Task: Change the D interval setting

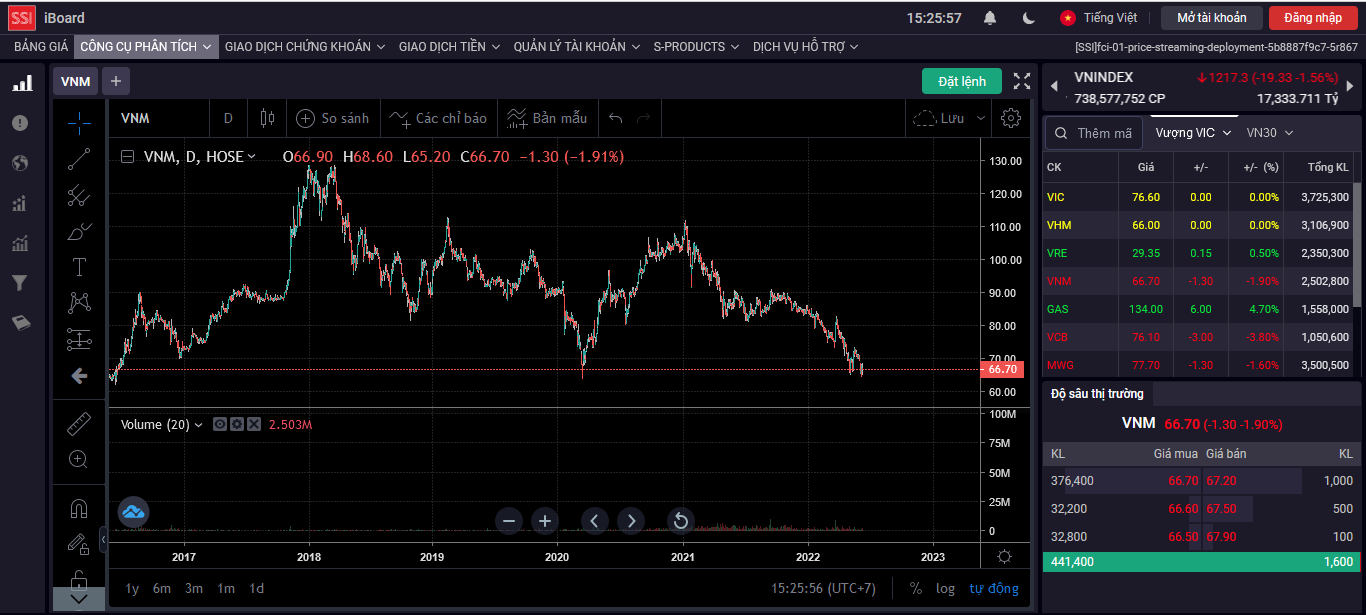Action: point(228,118)
